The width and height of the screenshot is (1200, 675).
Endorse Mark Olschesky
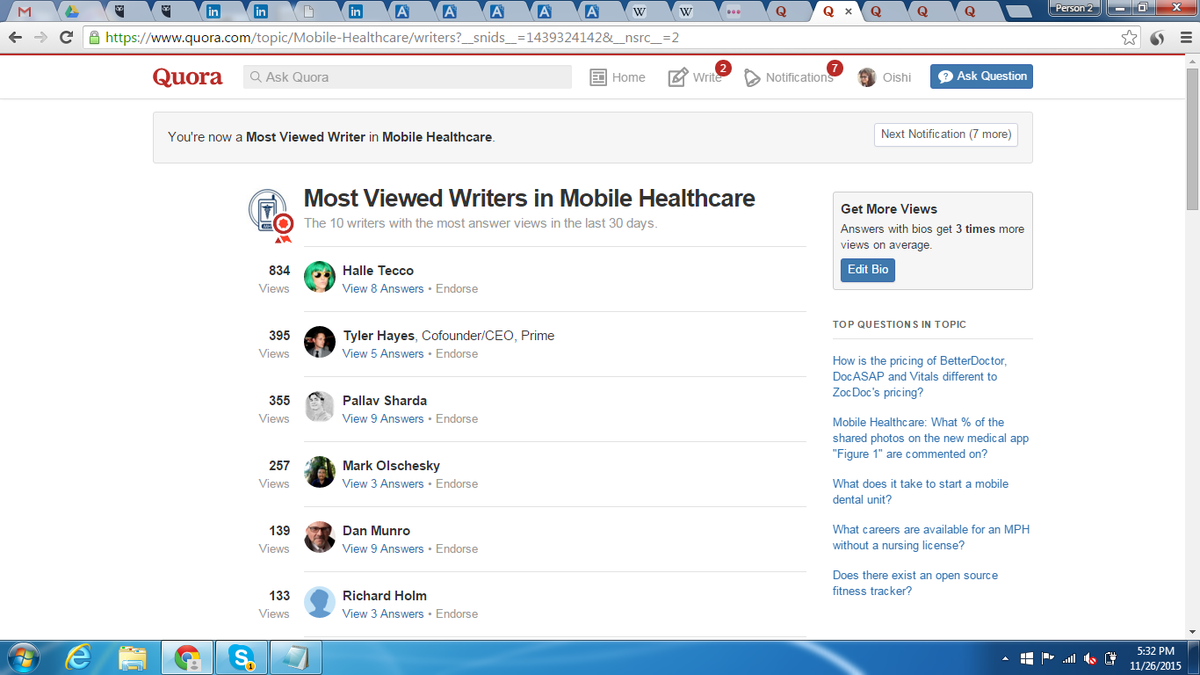click(457, 484)
